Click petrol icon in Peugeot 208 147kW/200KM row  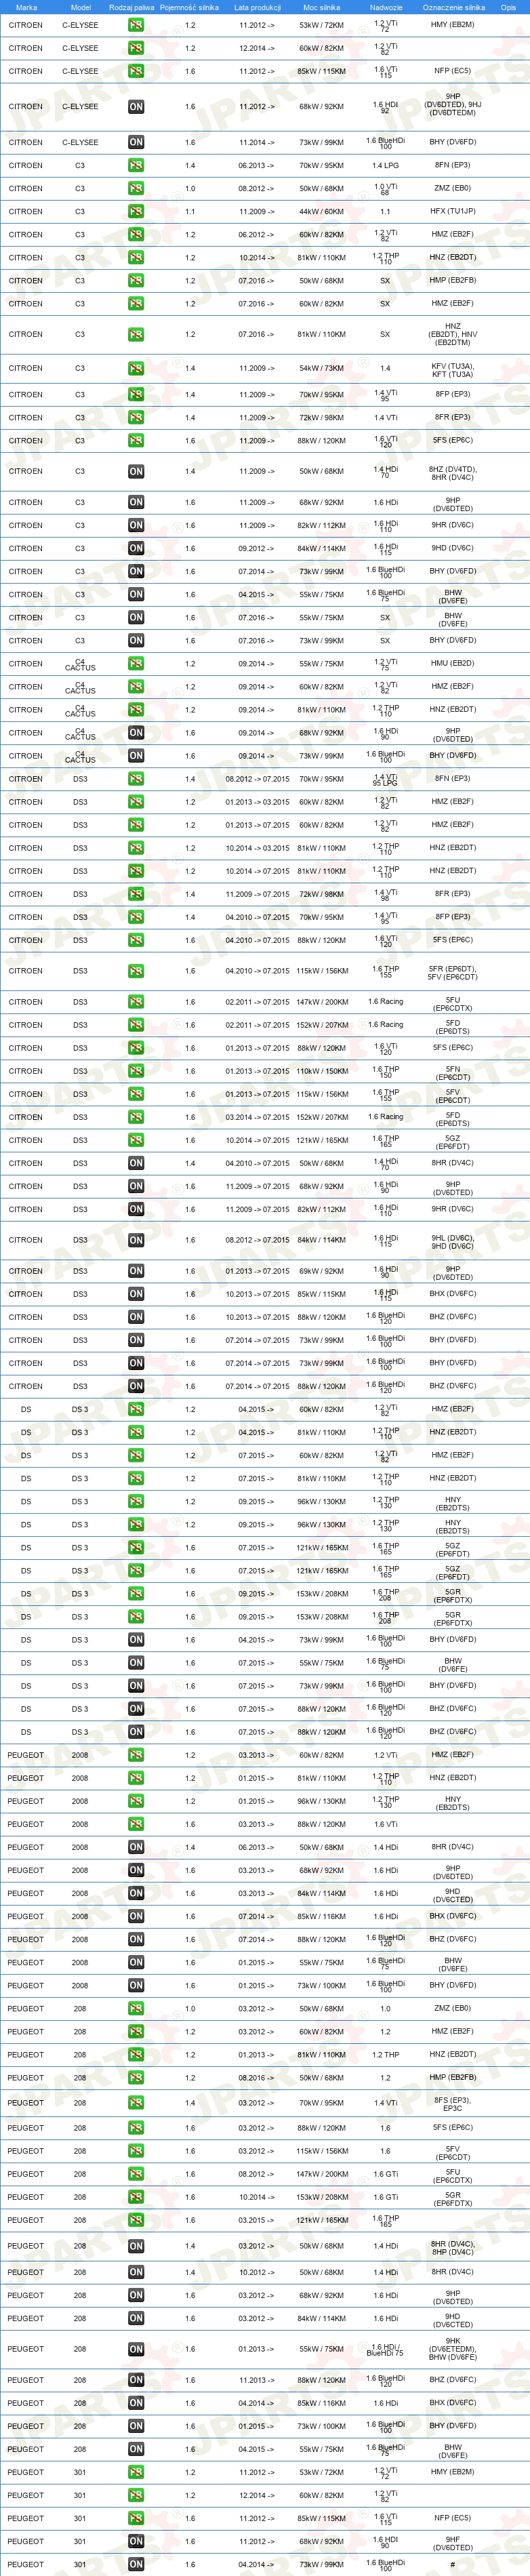pyautogui.click(x=136, y=2174)
